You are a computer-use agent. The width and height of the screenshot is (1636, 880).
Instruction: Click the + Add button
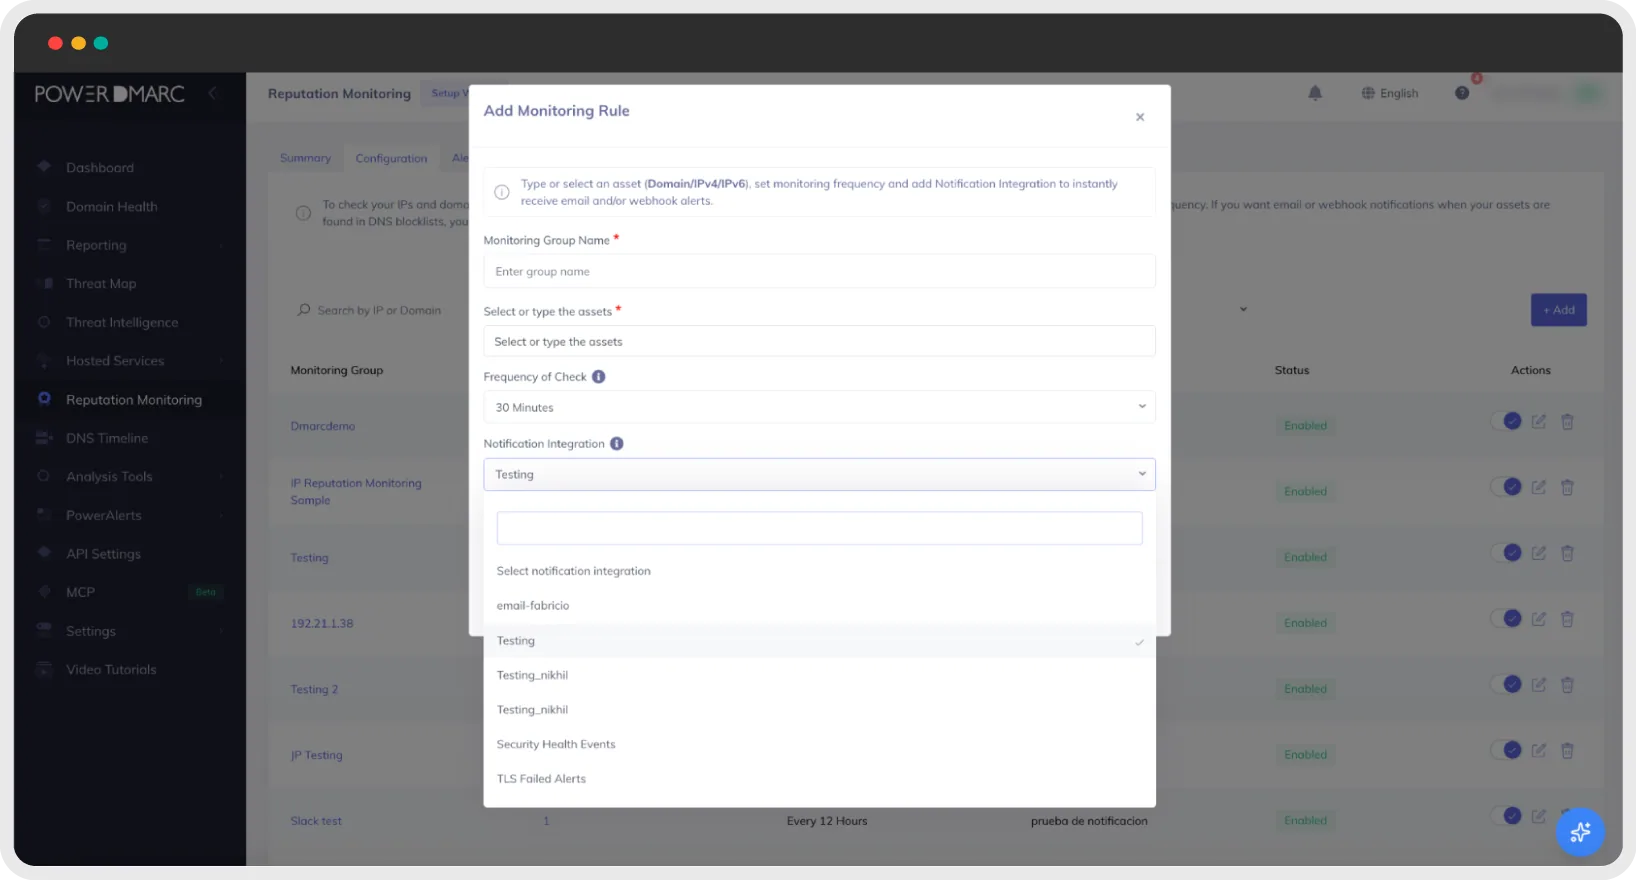coord(1559,310)
